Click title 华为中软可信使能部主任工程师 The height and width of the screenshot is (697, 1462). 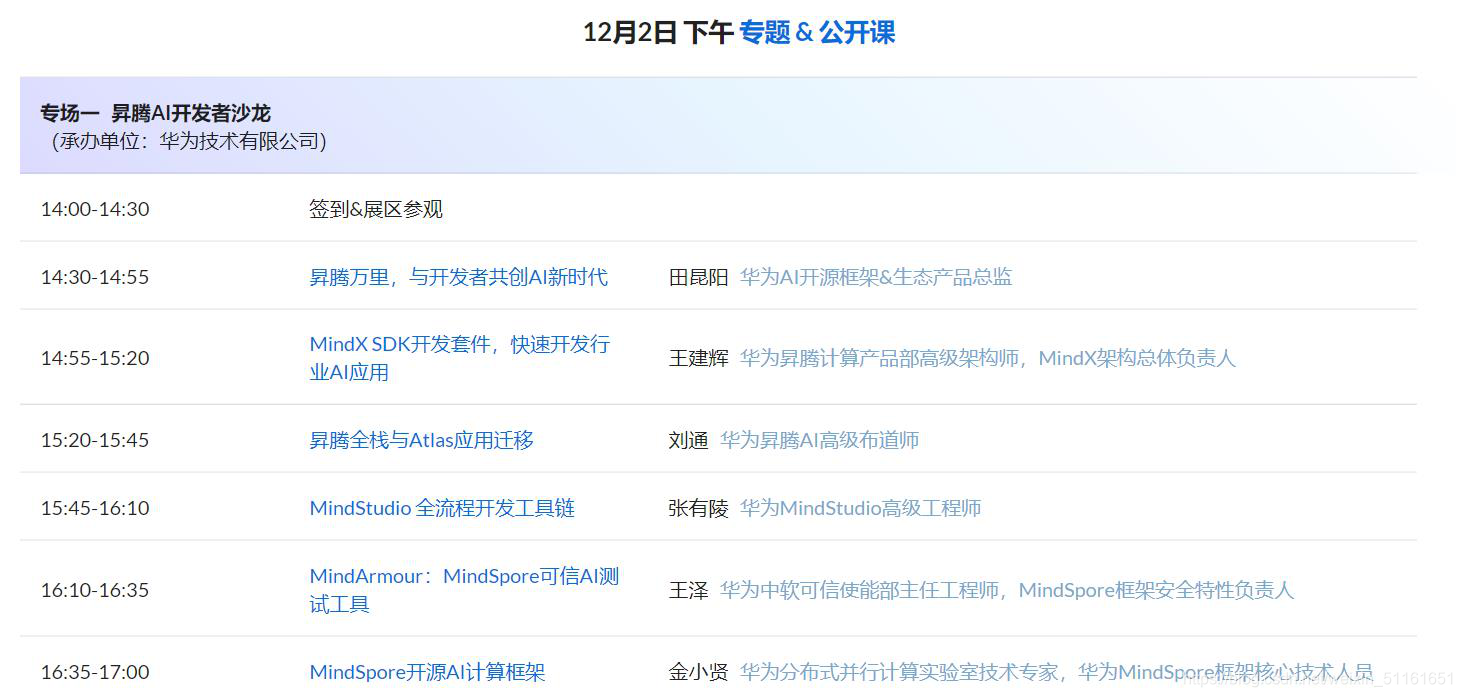coord(860,590)
